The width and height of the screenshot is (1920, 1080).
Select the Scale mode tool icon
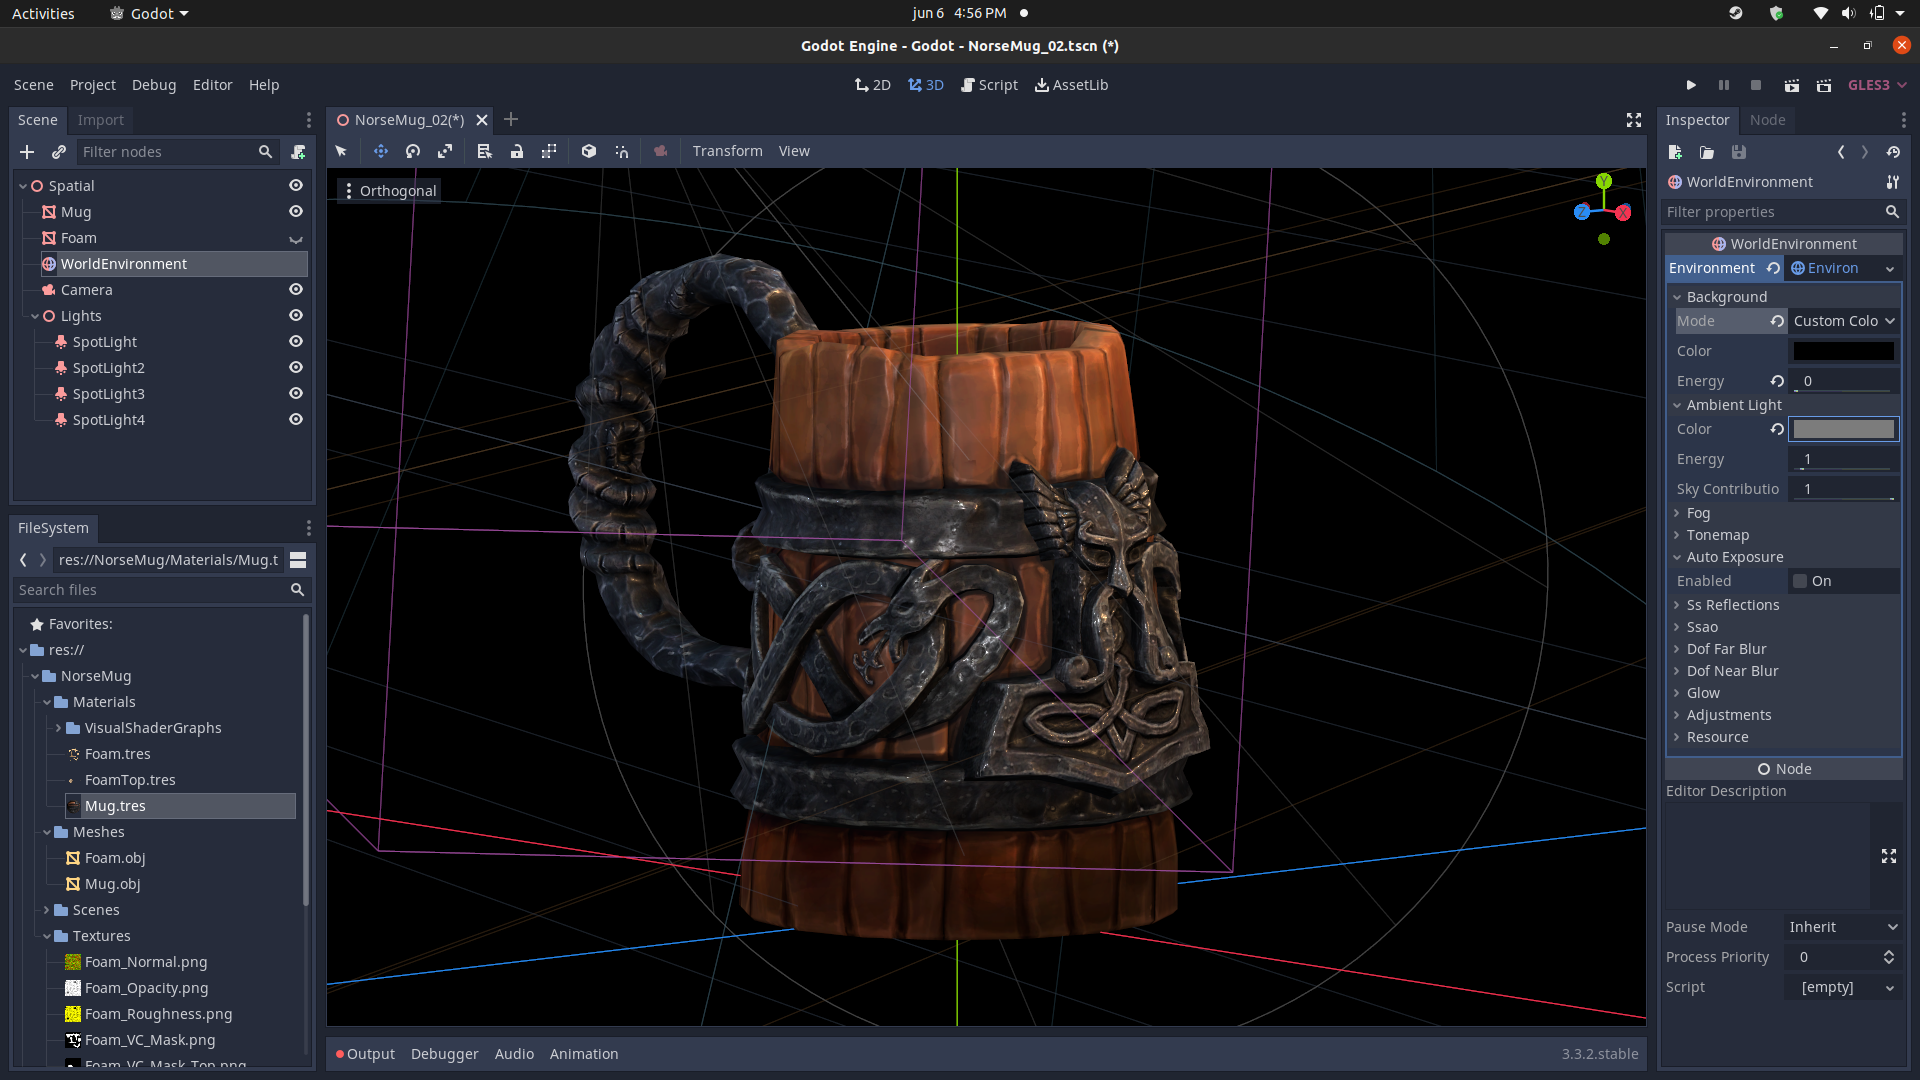click(x=445, y=151)
